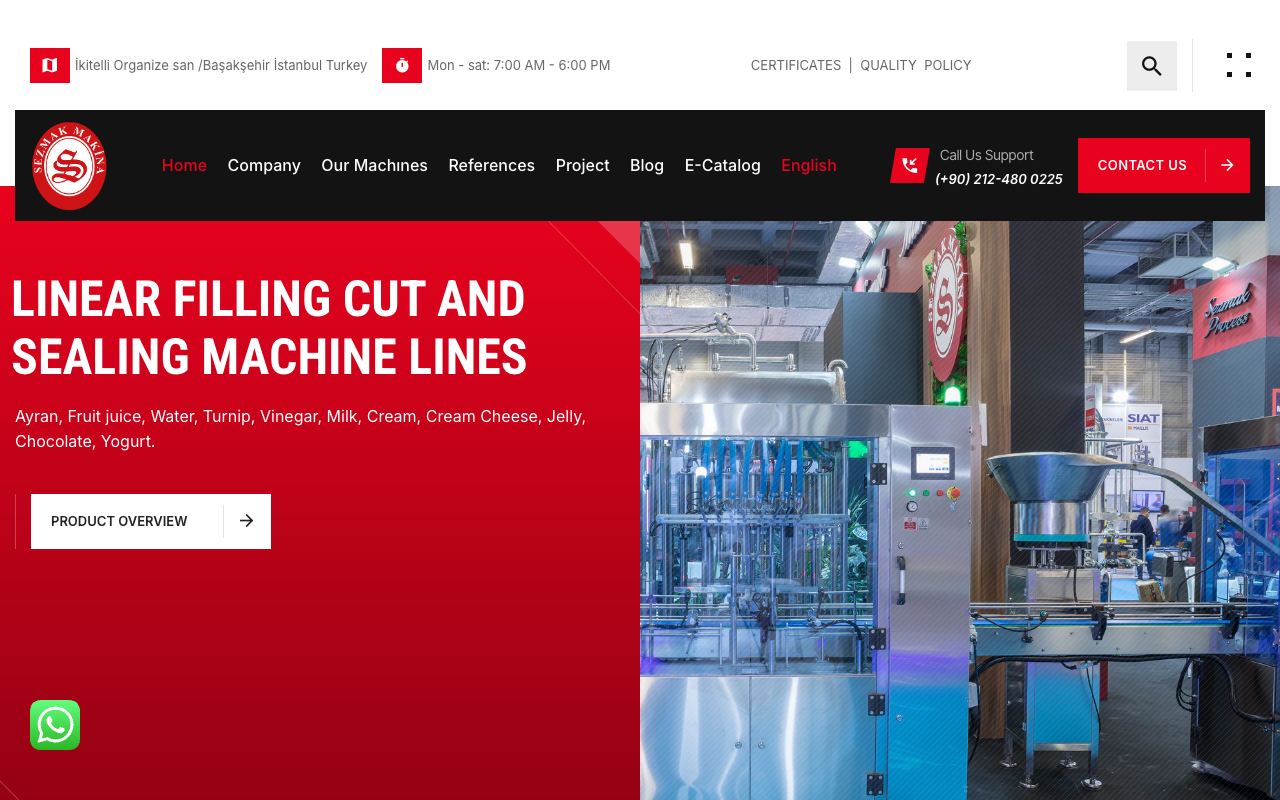This screenshot has height=800, width=1280.
Task: Click the Ayran, Fruit juice product description
Action: [x=300, y=428]
